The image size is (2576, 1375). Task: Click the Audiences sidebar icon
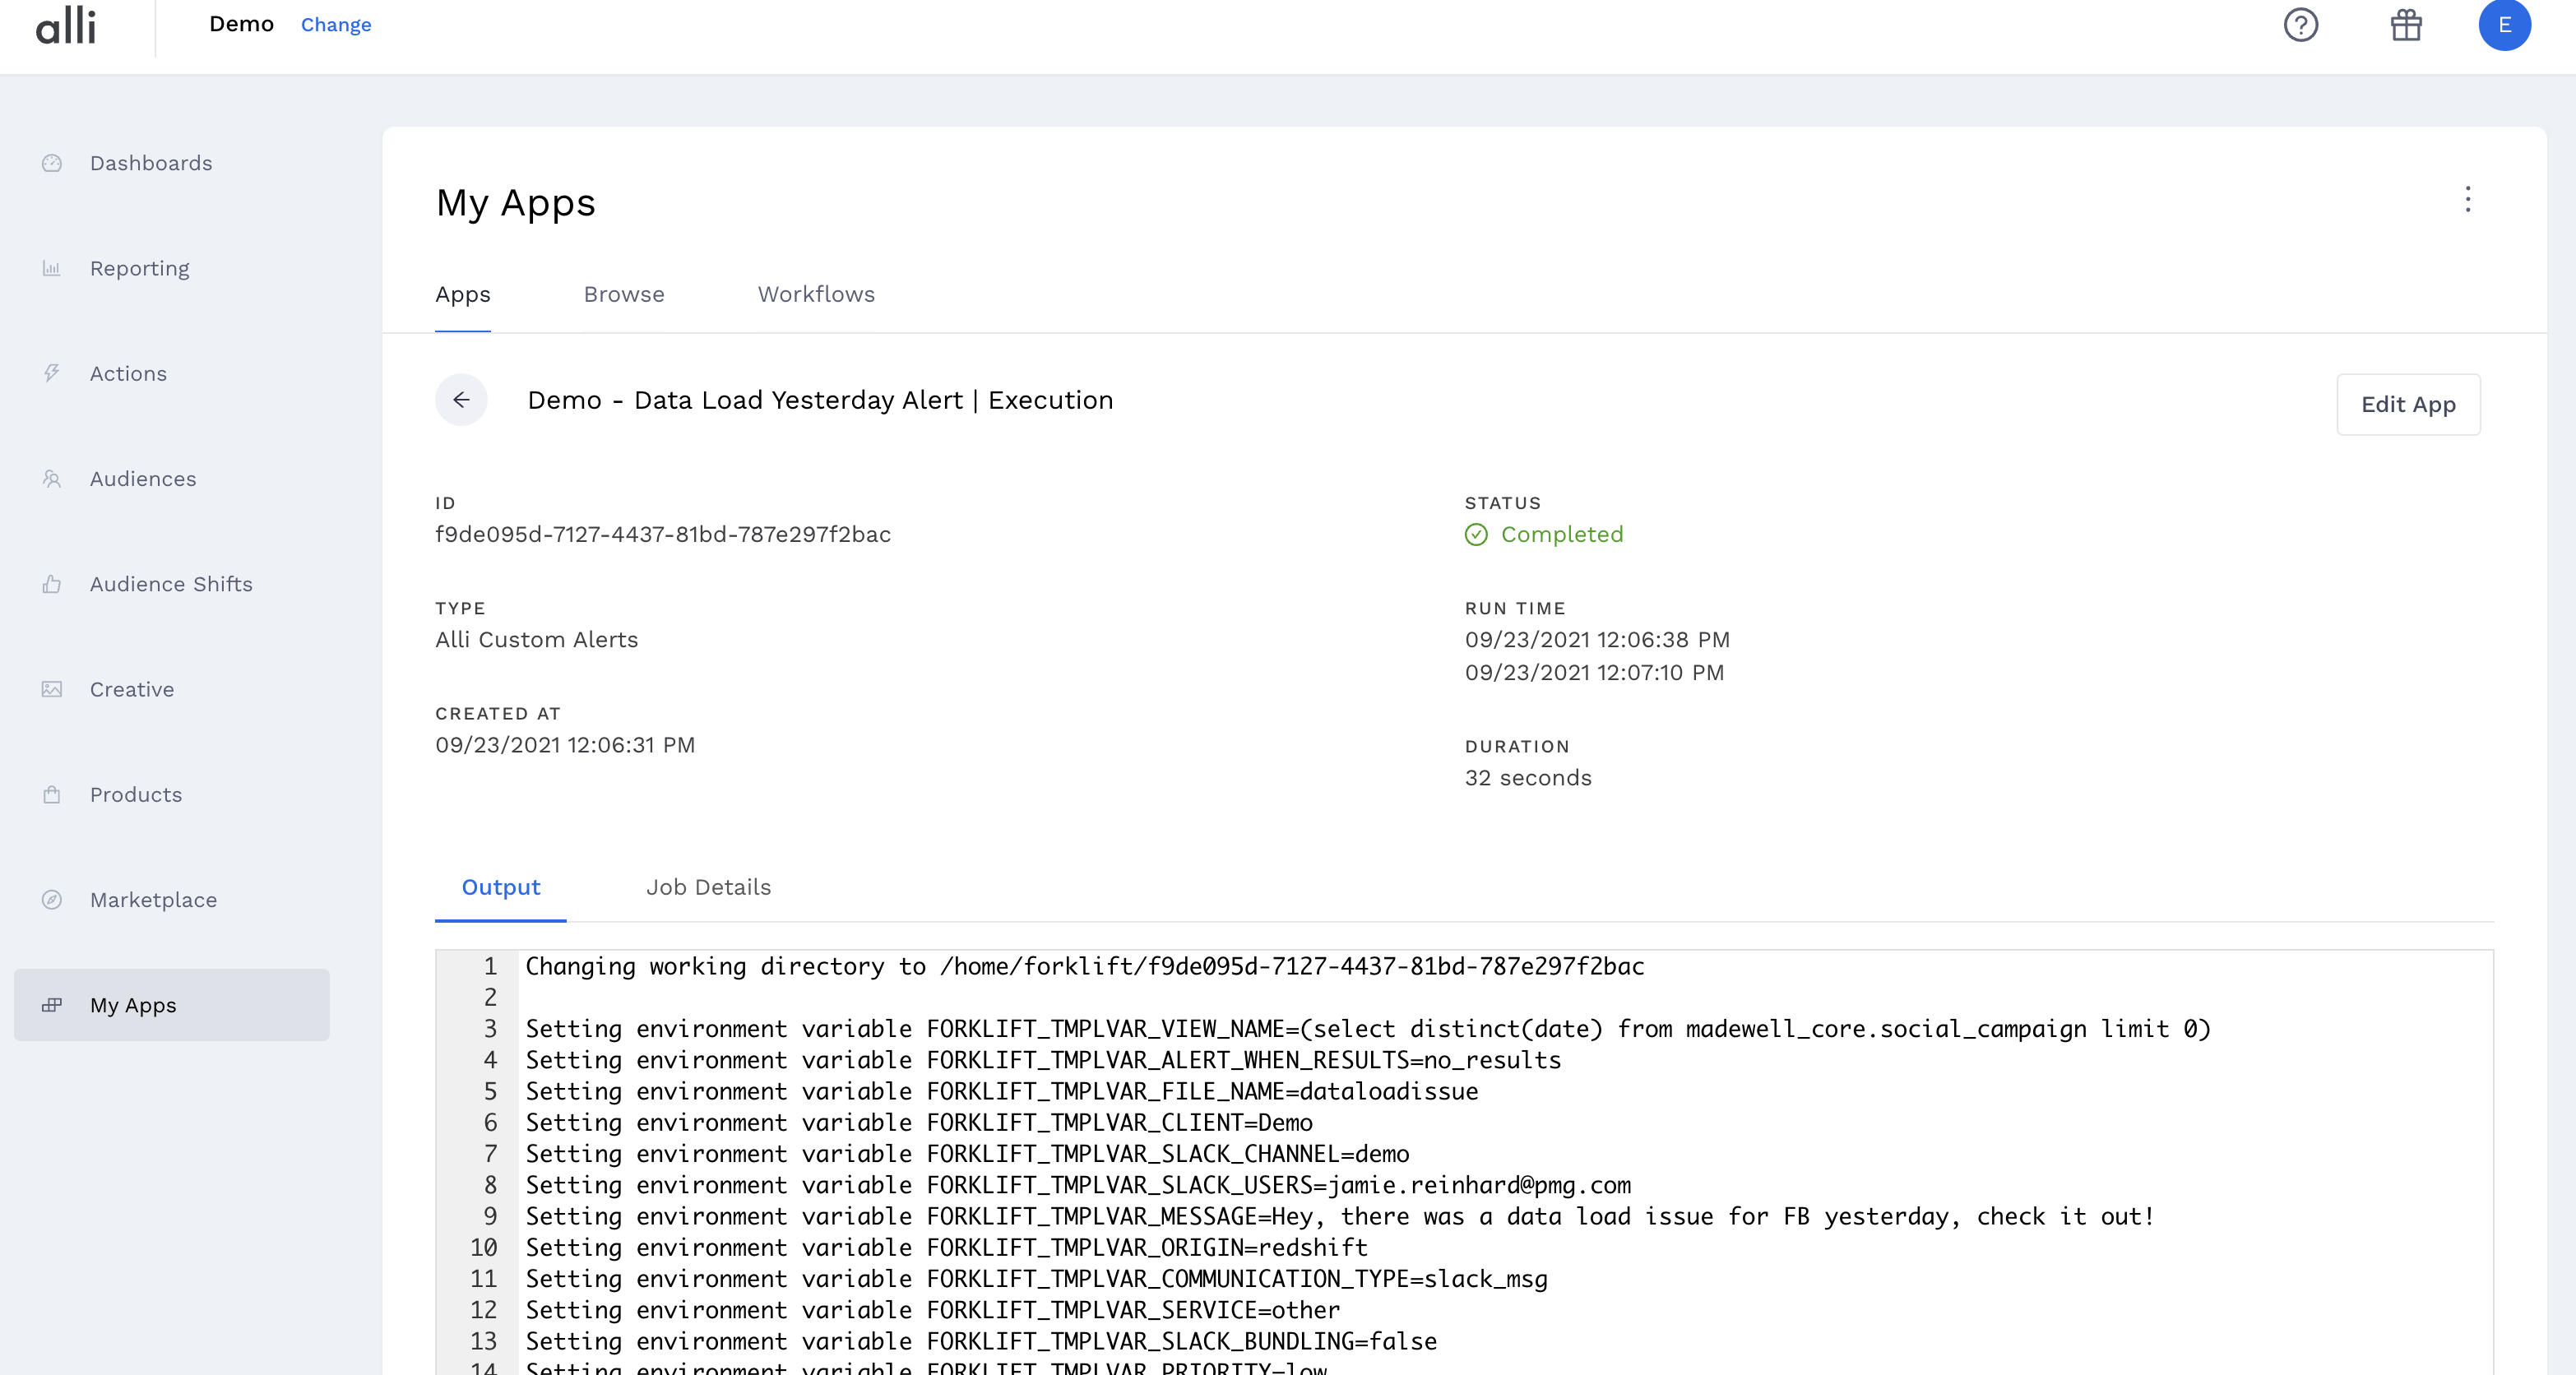pyautogui.click(x=53, y=478)
